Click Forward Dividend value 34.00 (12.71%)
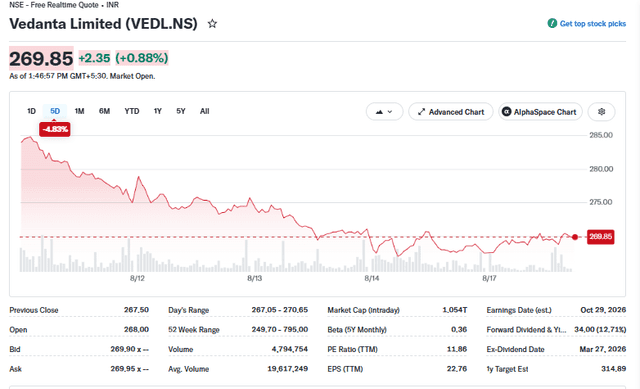This screenshot has width=640, height=389. (600, 329)
